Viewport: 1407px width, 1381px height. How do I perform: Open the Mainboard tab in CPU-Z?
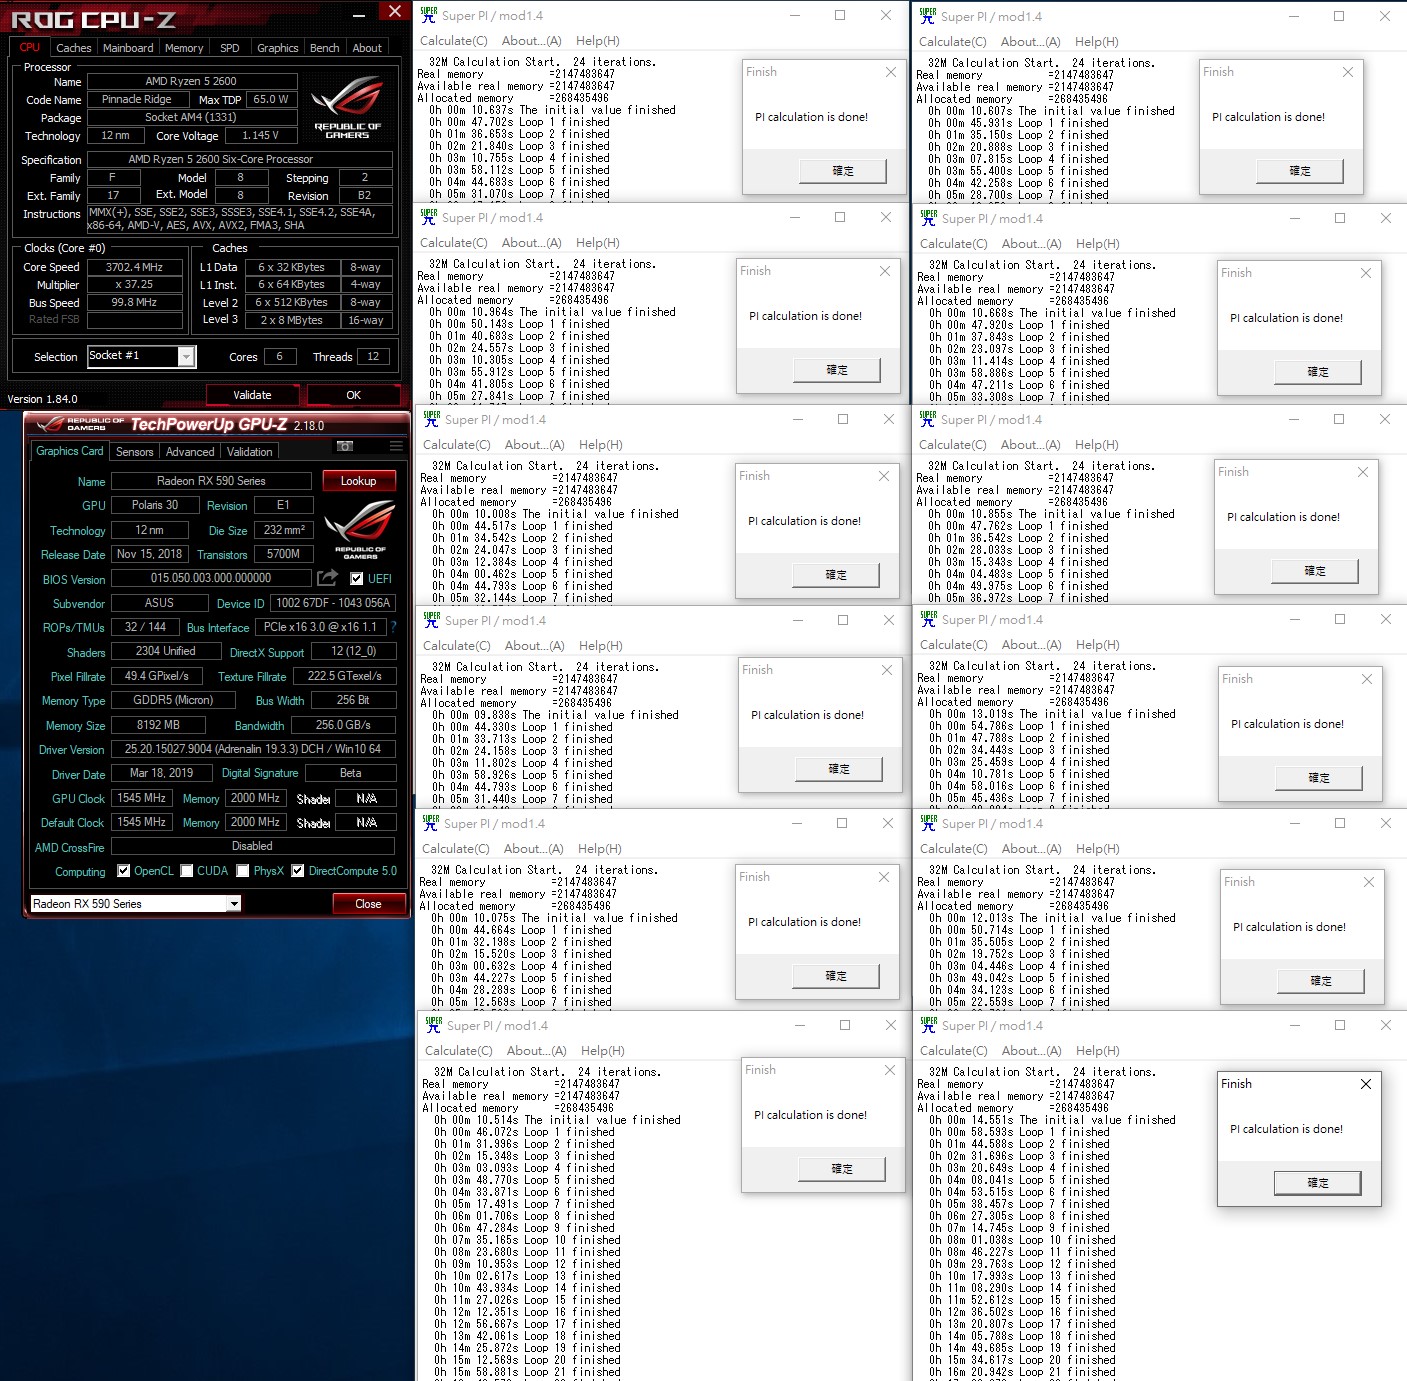[x=128, y=48]
